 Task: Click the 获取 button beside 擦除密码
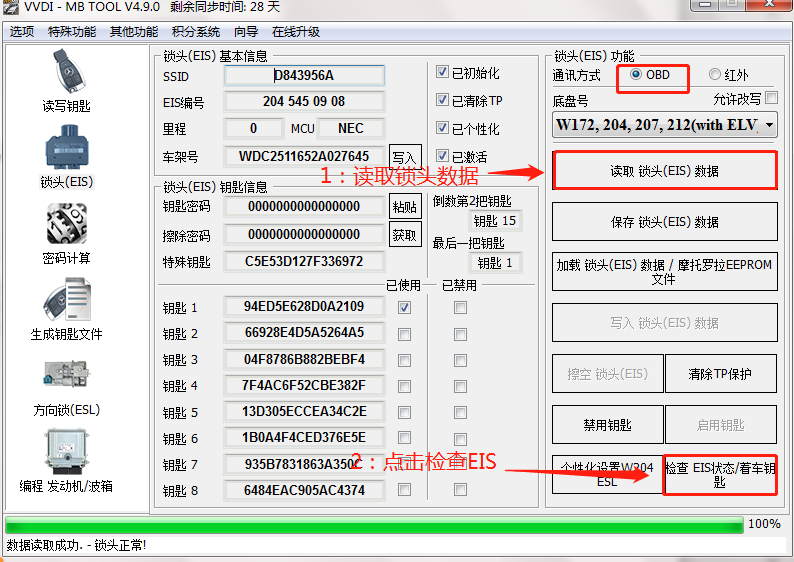pyautogui.click(x=405, y=234)
